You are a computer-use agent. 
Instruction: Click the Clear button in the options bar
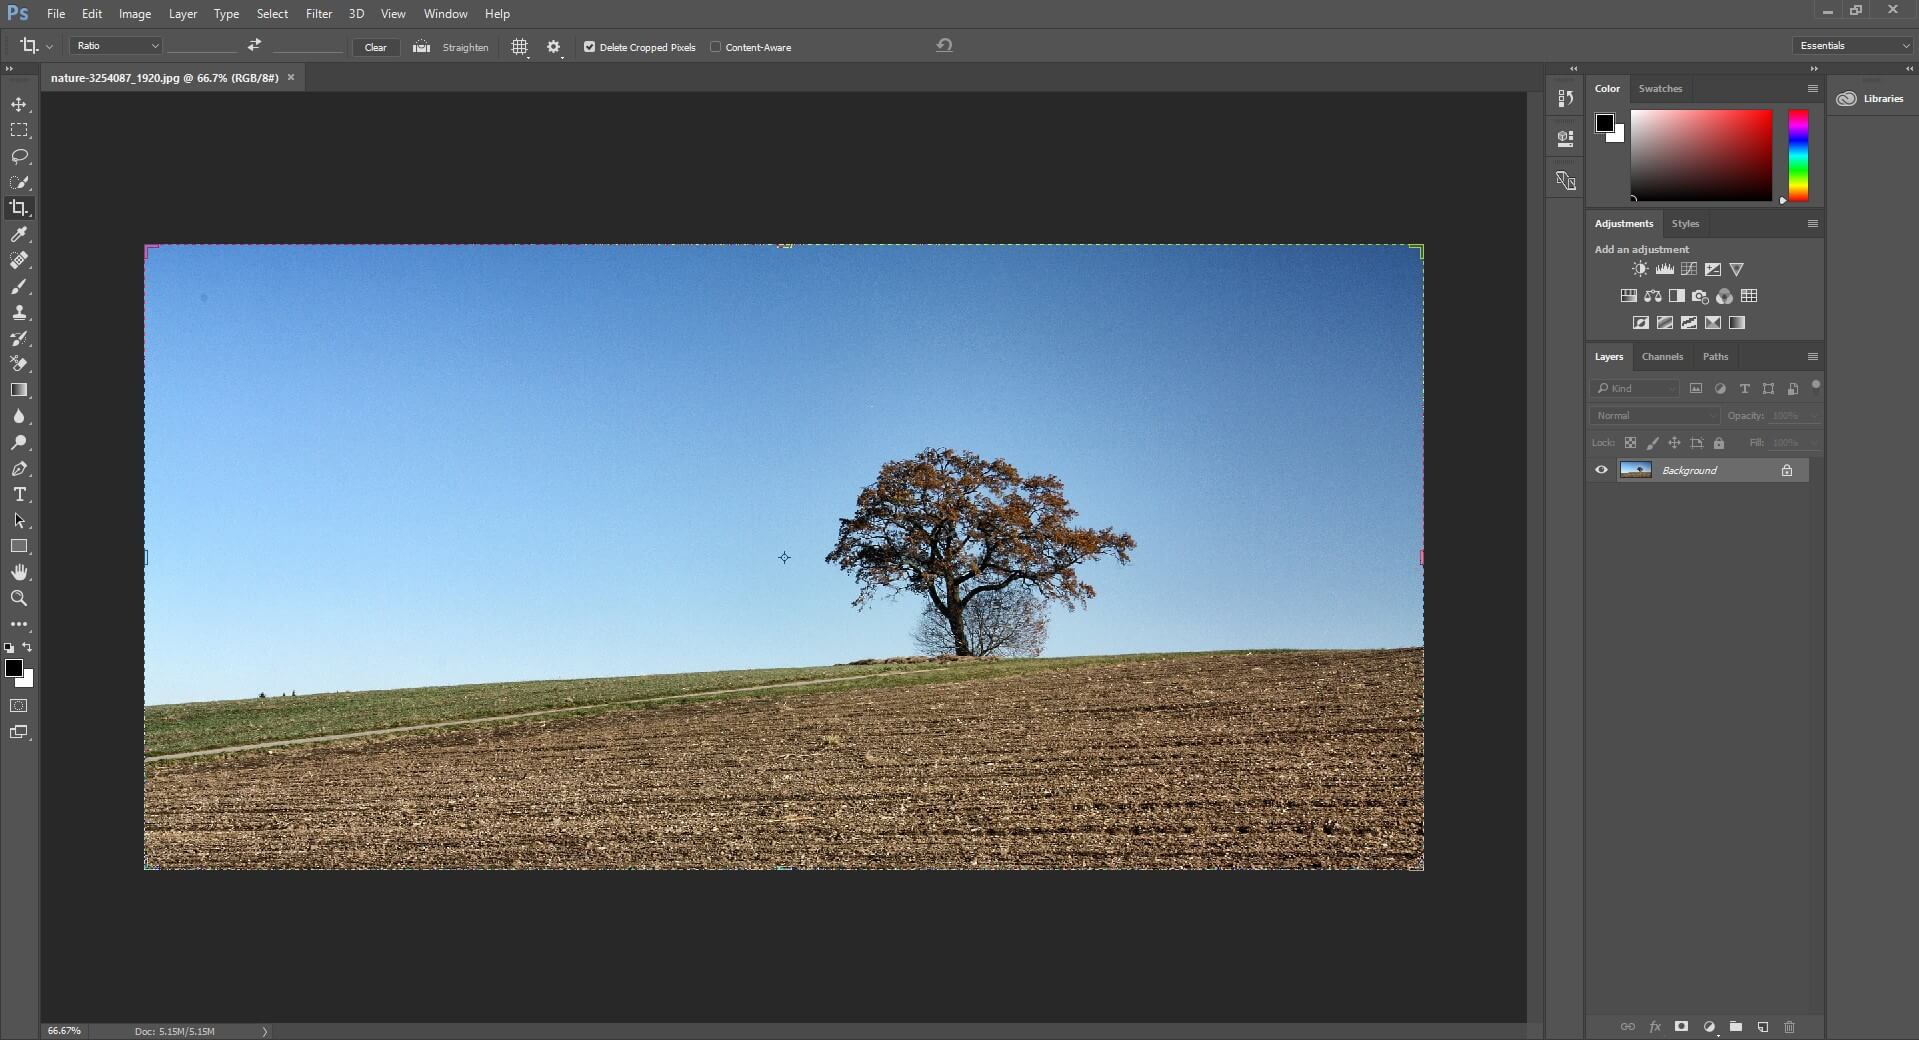coord(375,47)
